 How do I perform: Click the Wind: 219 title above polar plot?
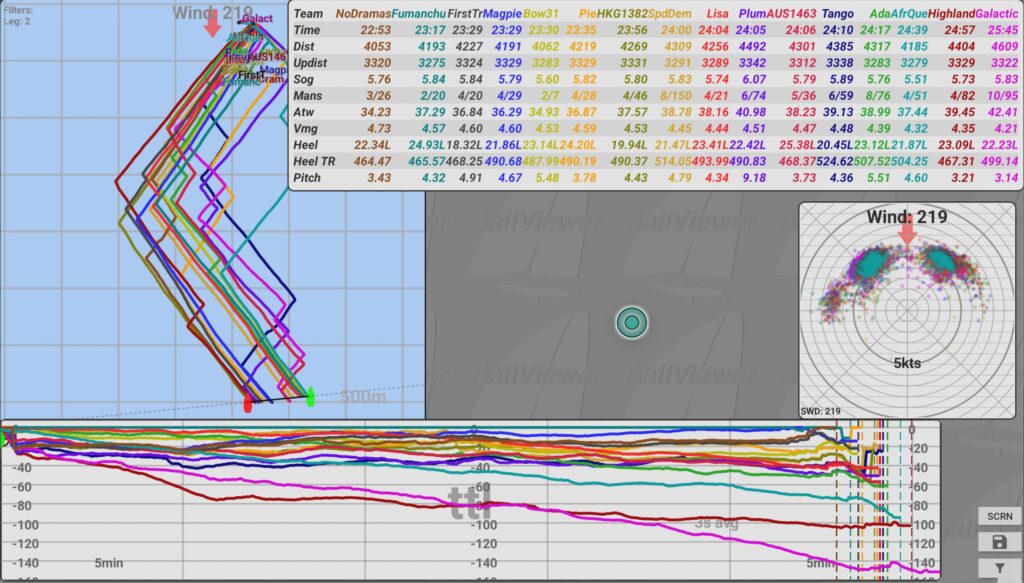pos(907,217)
